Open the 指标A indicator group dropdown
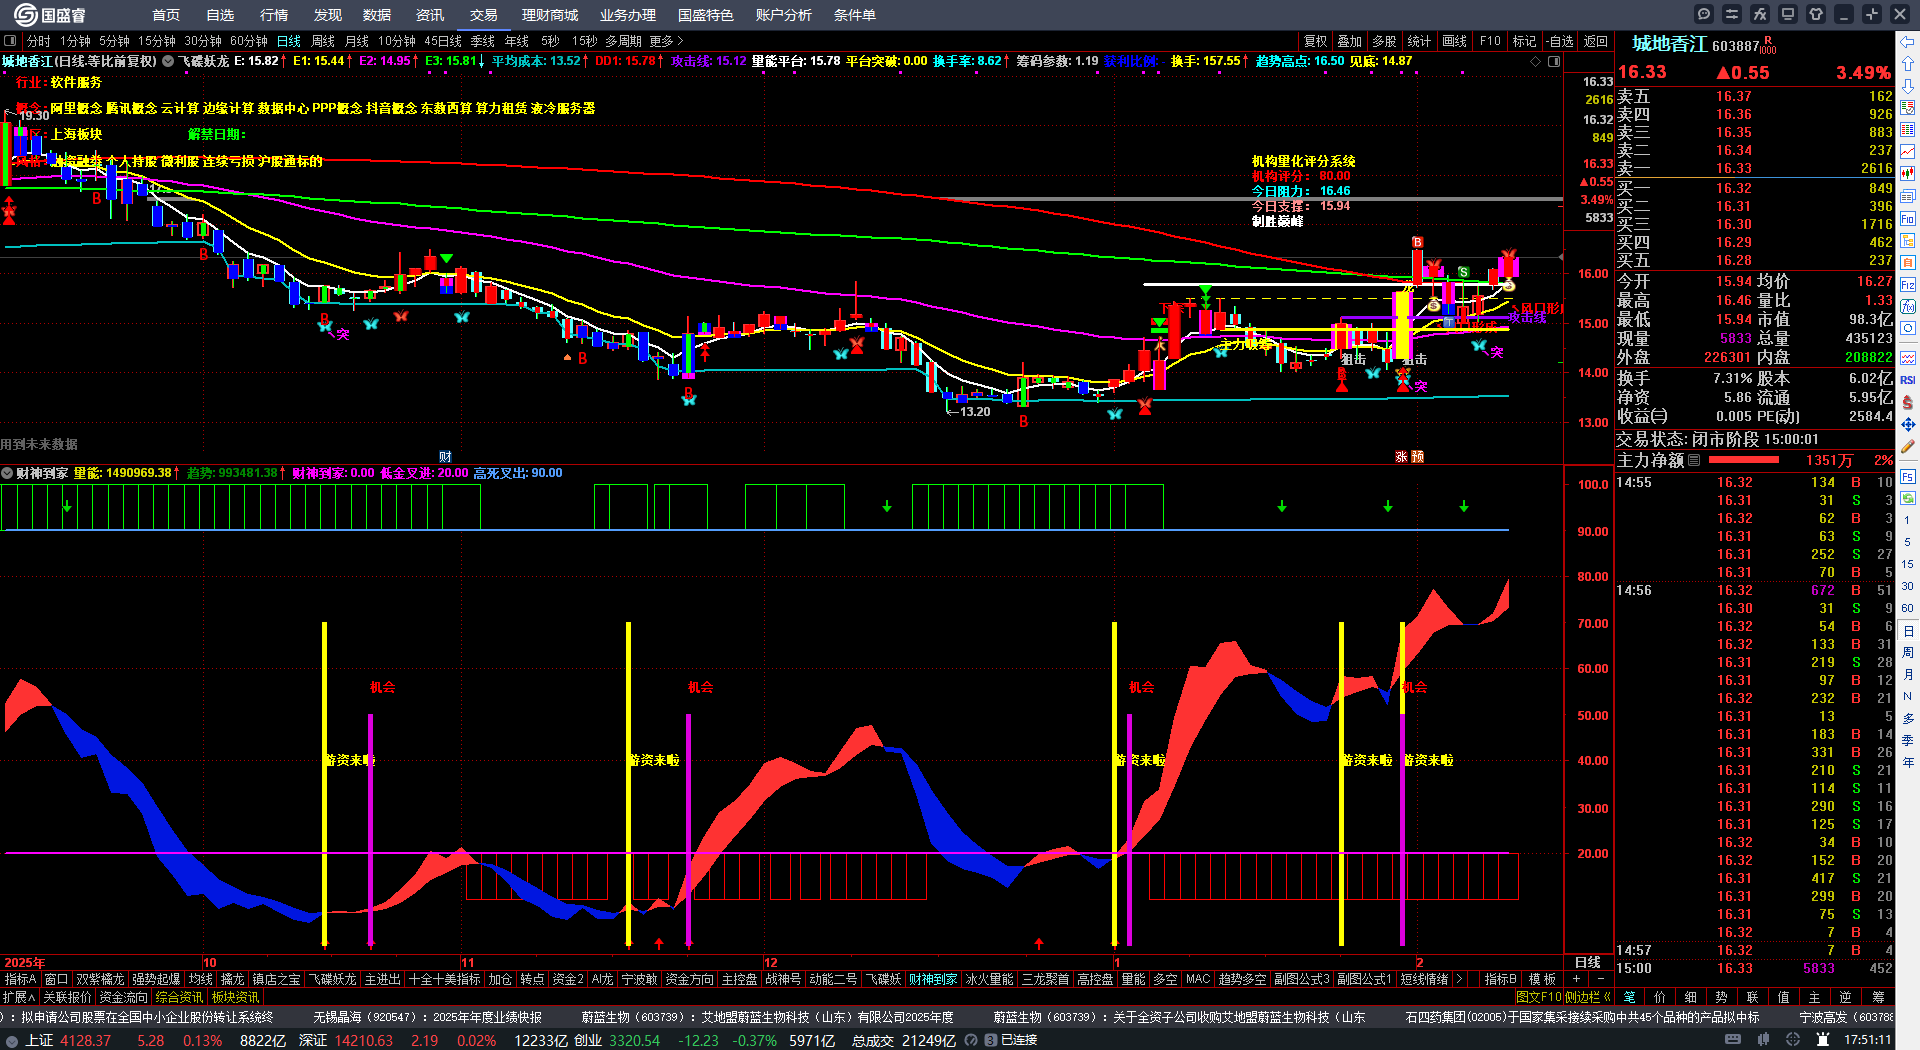The height and width of the screenshot is (1050, 1920). (20, 979)
